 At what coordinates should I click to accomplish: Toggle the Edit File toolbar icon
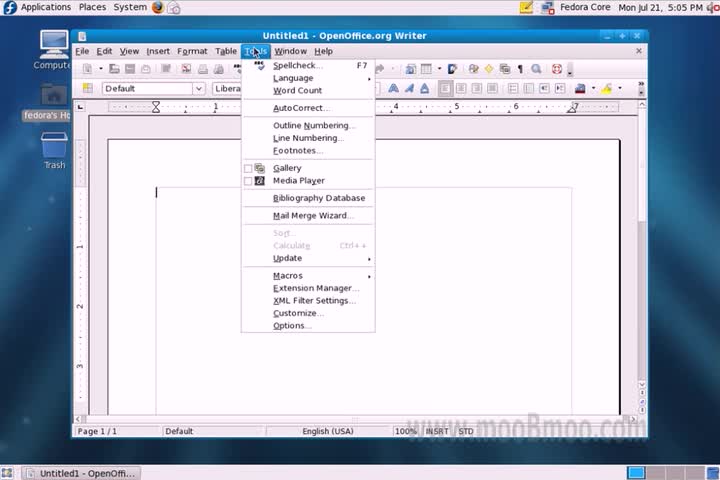[x=166, y=69]
